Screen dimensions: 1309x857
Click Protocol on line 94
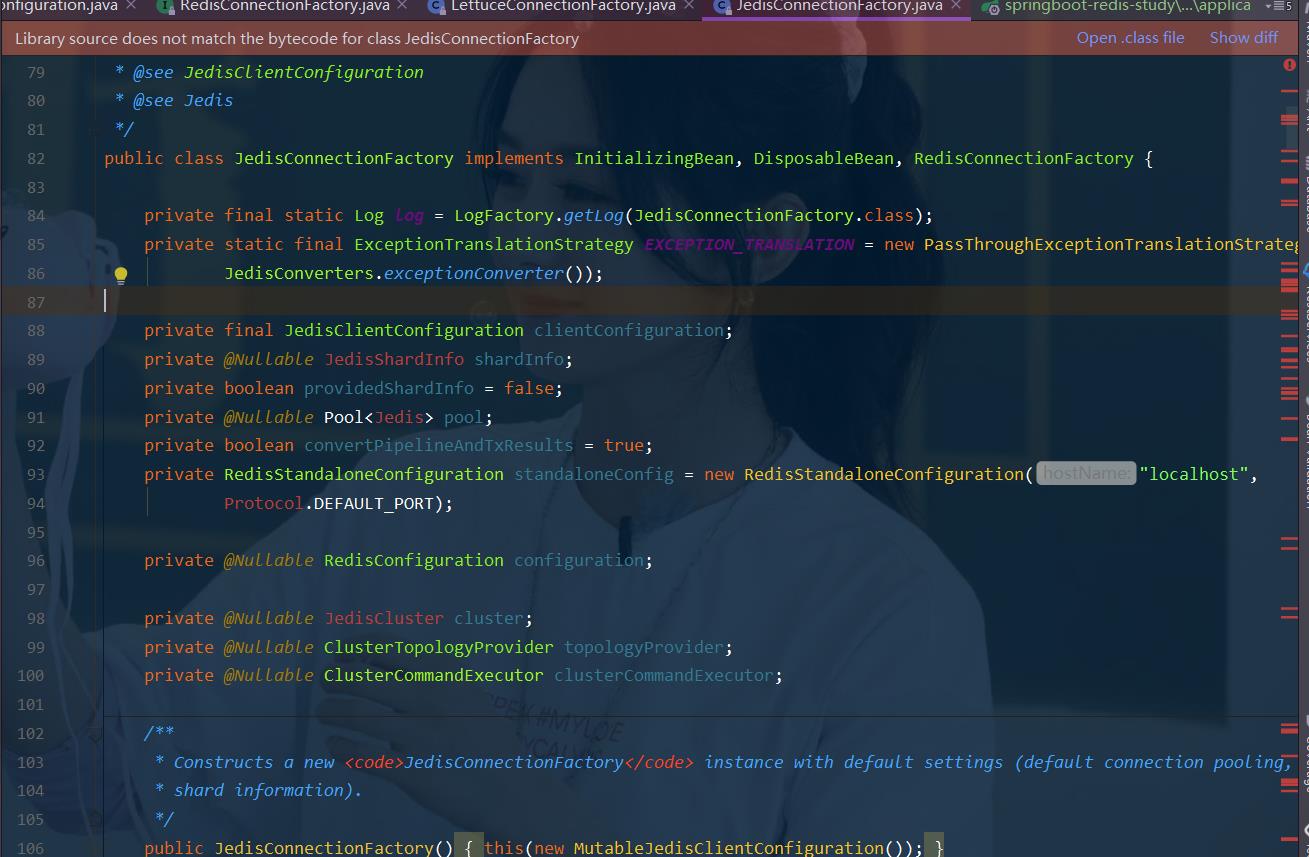tap(264, 503)
